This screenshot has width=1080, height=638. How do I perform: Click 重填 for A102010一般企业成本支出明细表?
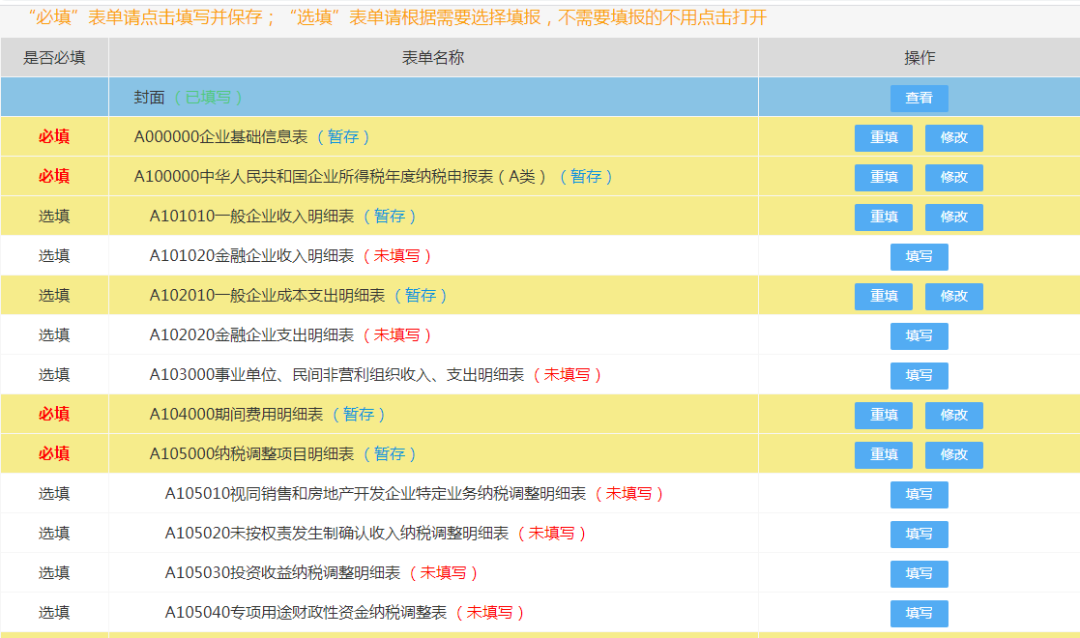point(884,296)
